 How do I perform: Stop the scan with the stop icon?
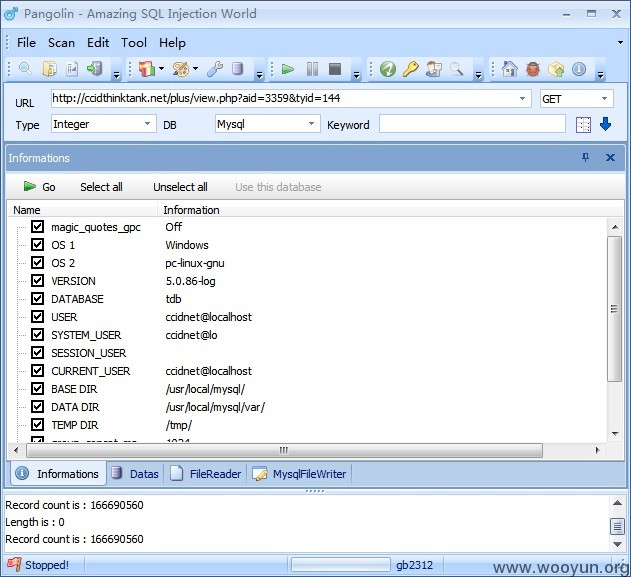(335, 69)
